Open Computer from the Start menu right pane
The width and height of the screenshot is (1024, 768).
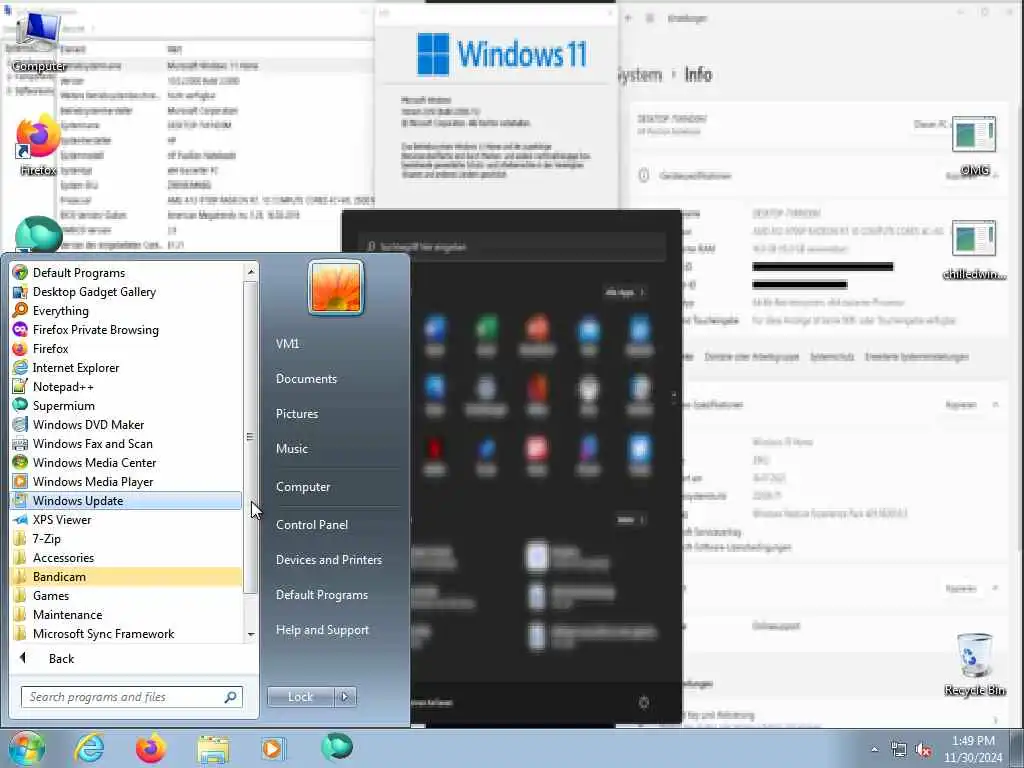(x=303, y=487)
